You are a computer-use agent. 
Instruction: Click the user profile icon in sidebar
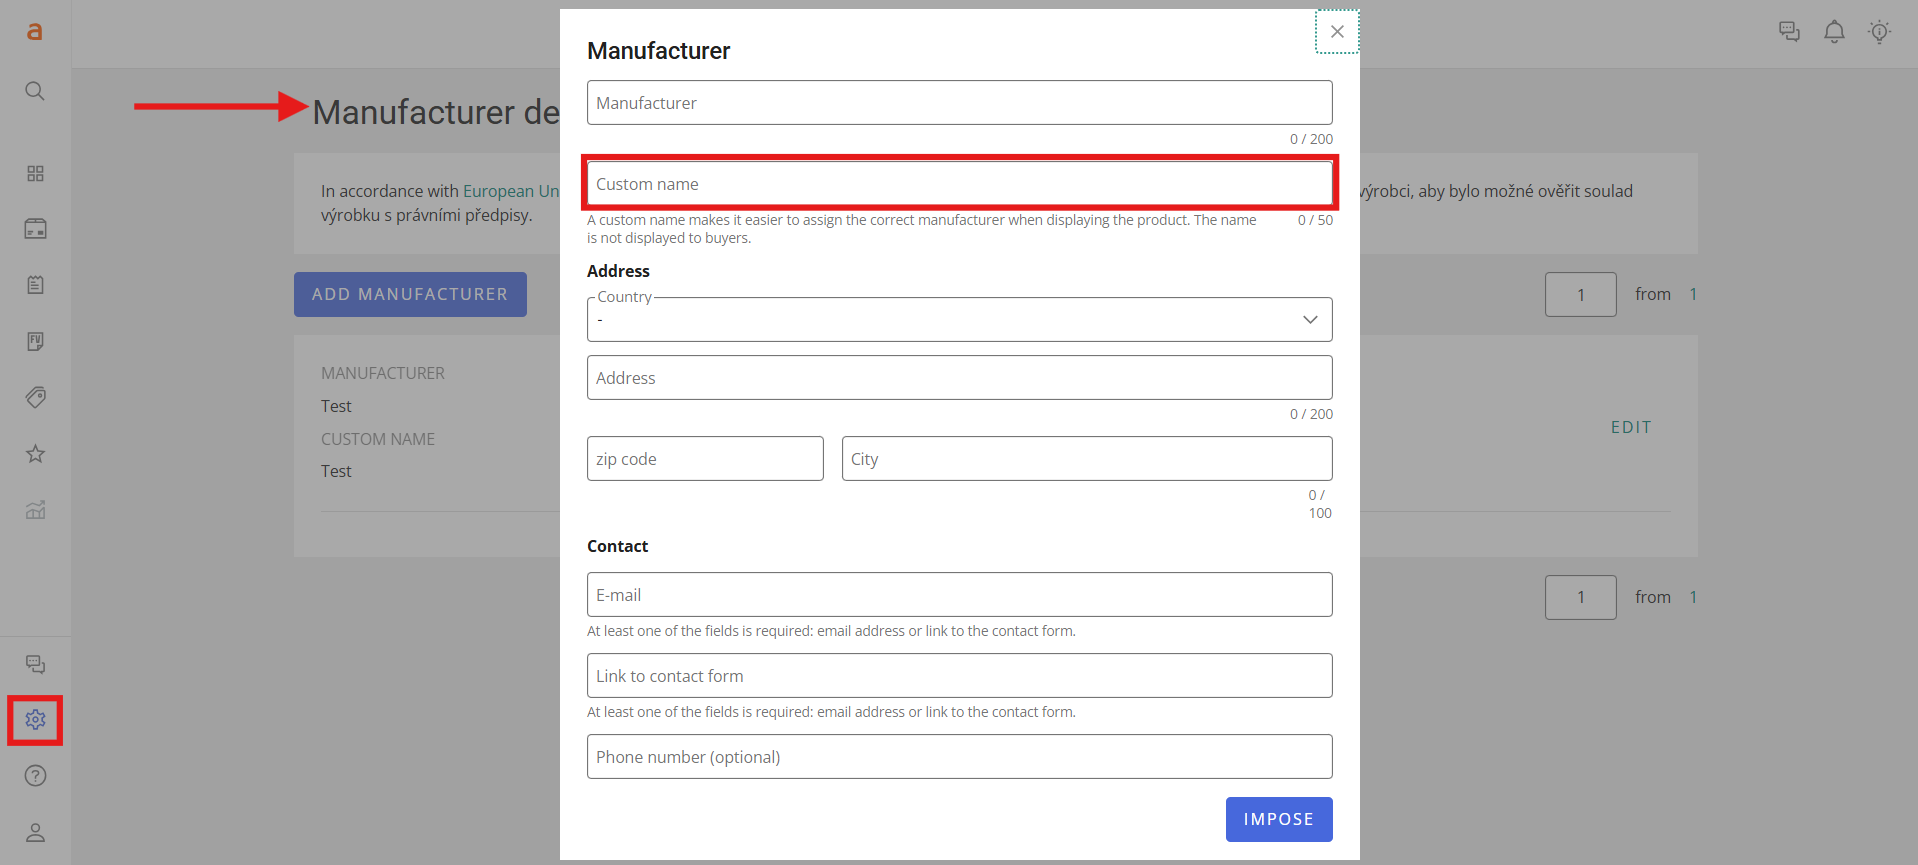35,832
